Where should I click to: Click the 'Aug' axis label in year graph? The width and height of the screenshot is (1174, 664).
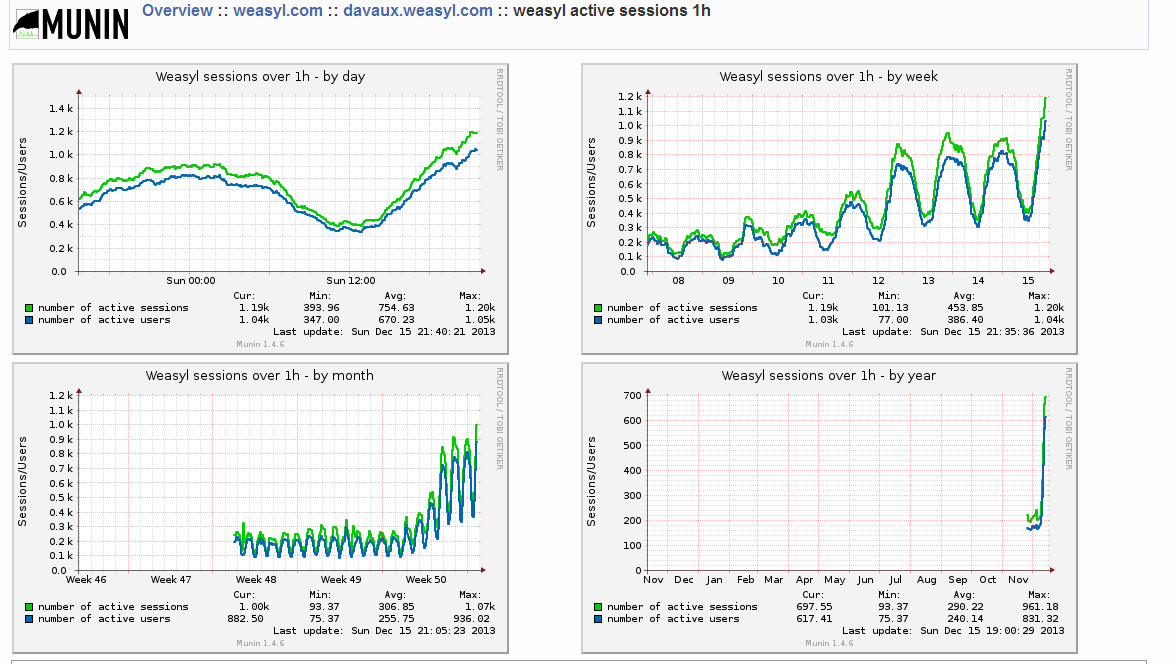926,579
